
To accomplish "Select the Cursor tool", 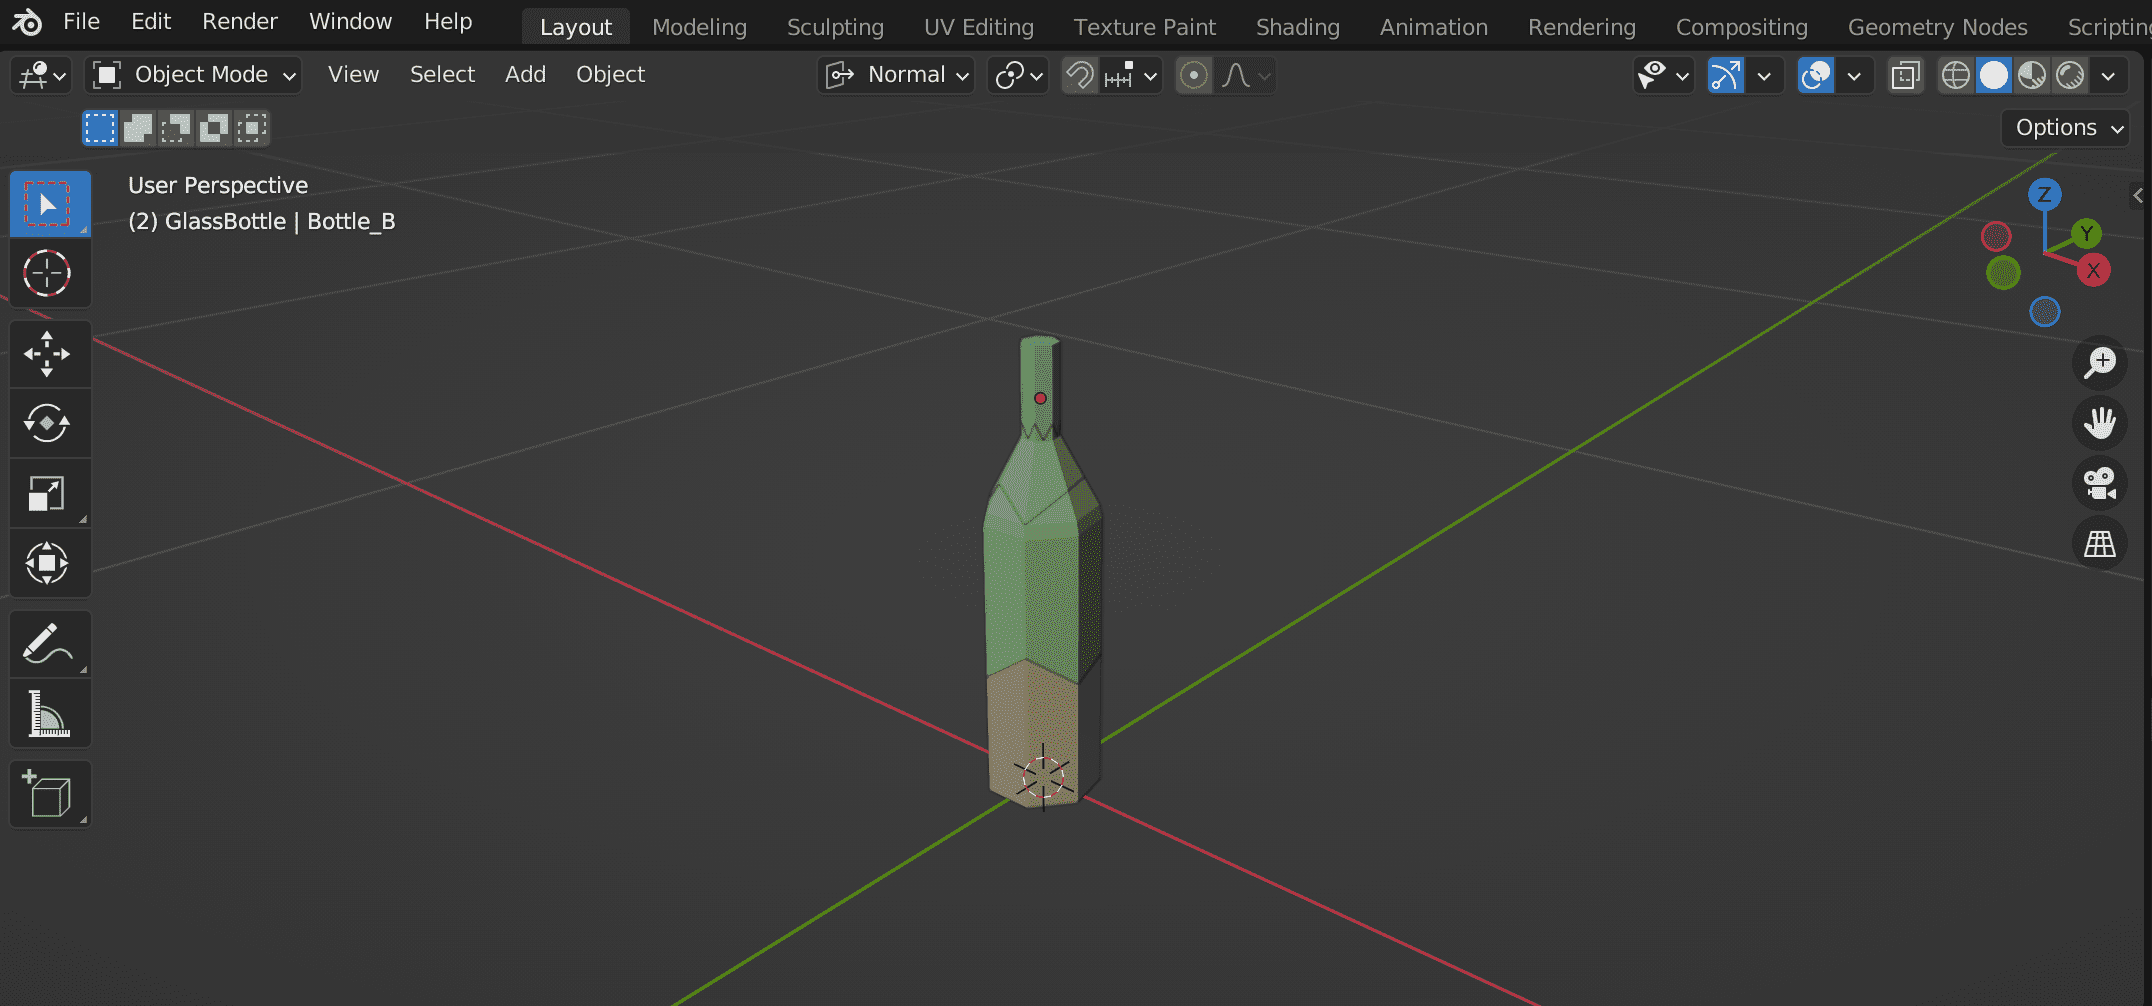I will [50, 273].
